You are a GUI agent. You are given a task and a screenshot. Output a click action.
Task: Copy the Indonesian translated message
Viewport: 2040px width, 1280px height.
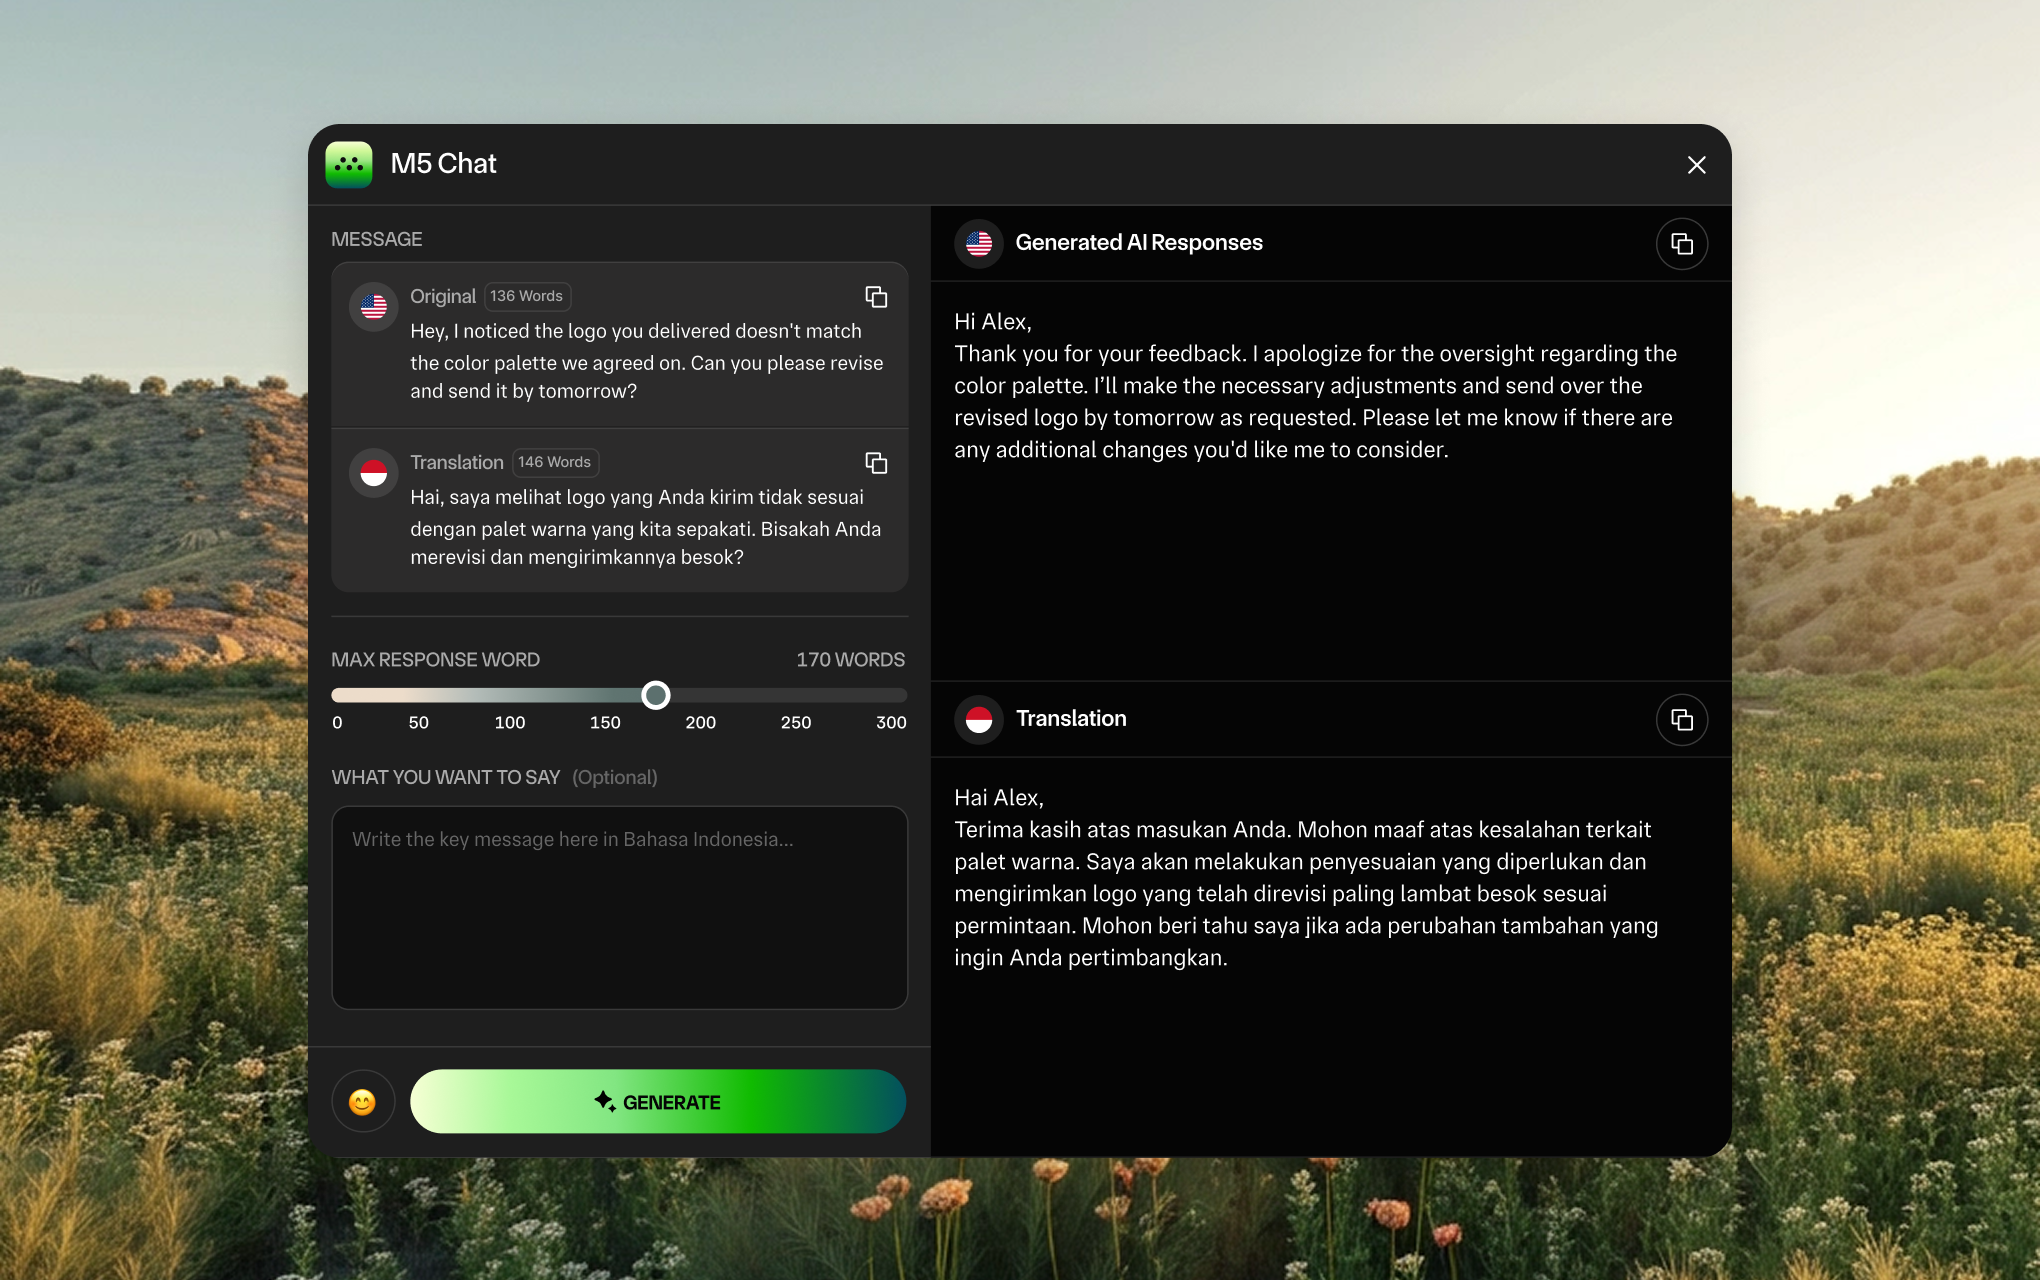pos(876,463)
